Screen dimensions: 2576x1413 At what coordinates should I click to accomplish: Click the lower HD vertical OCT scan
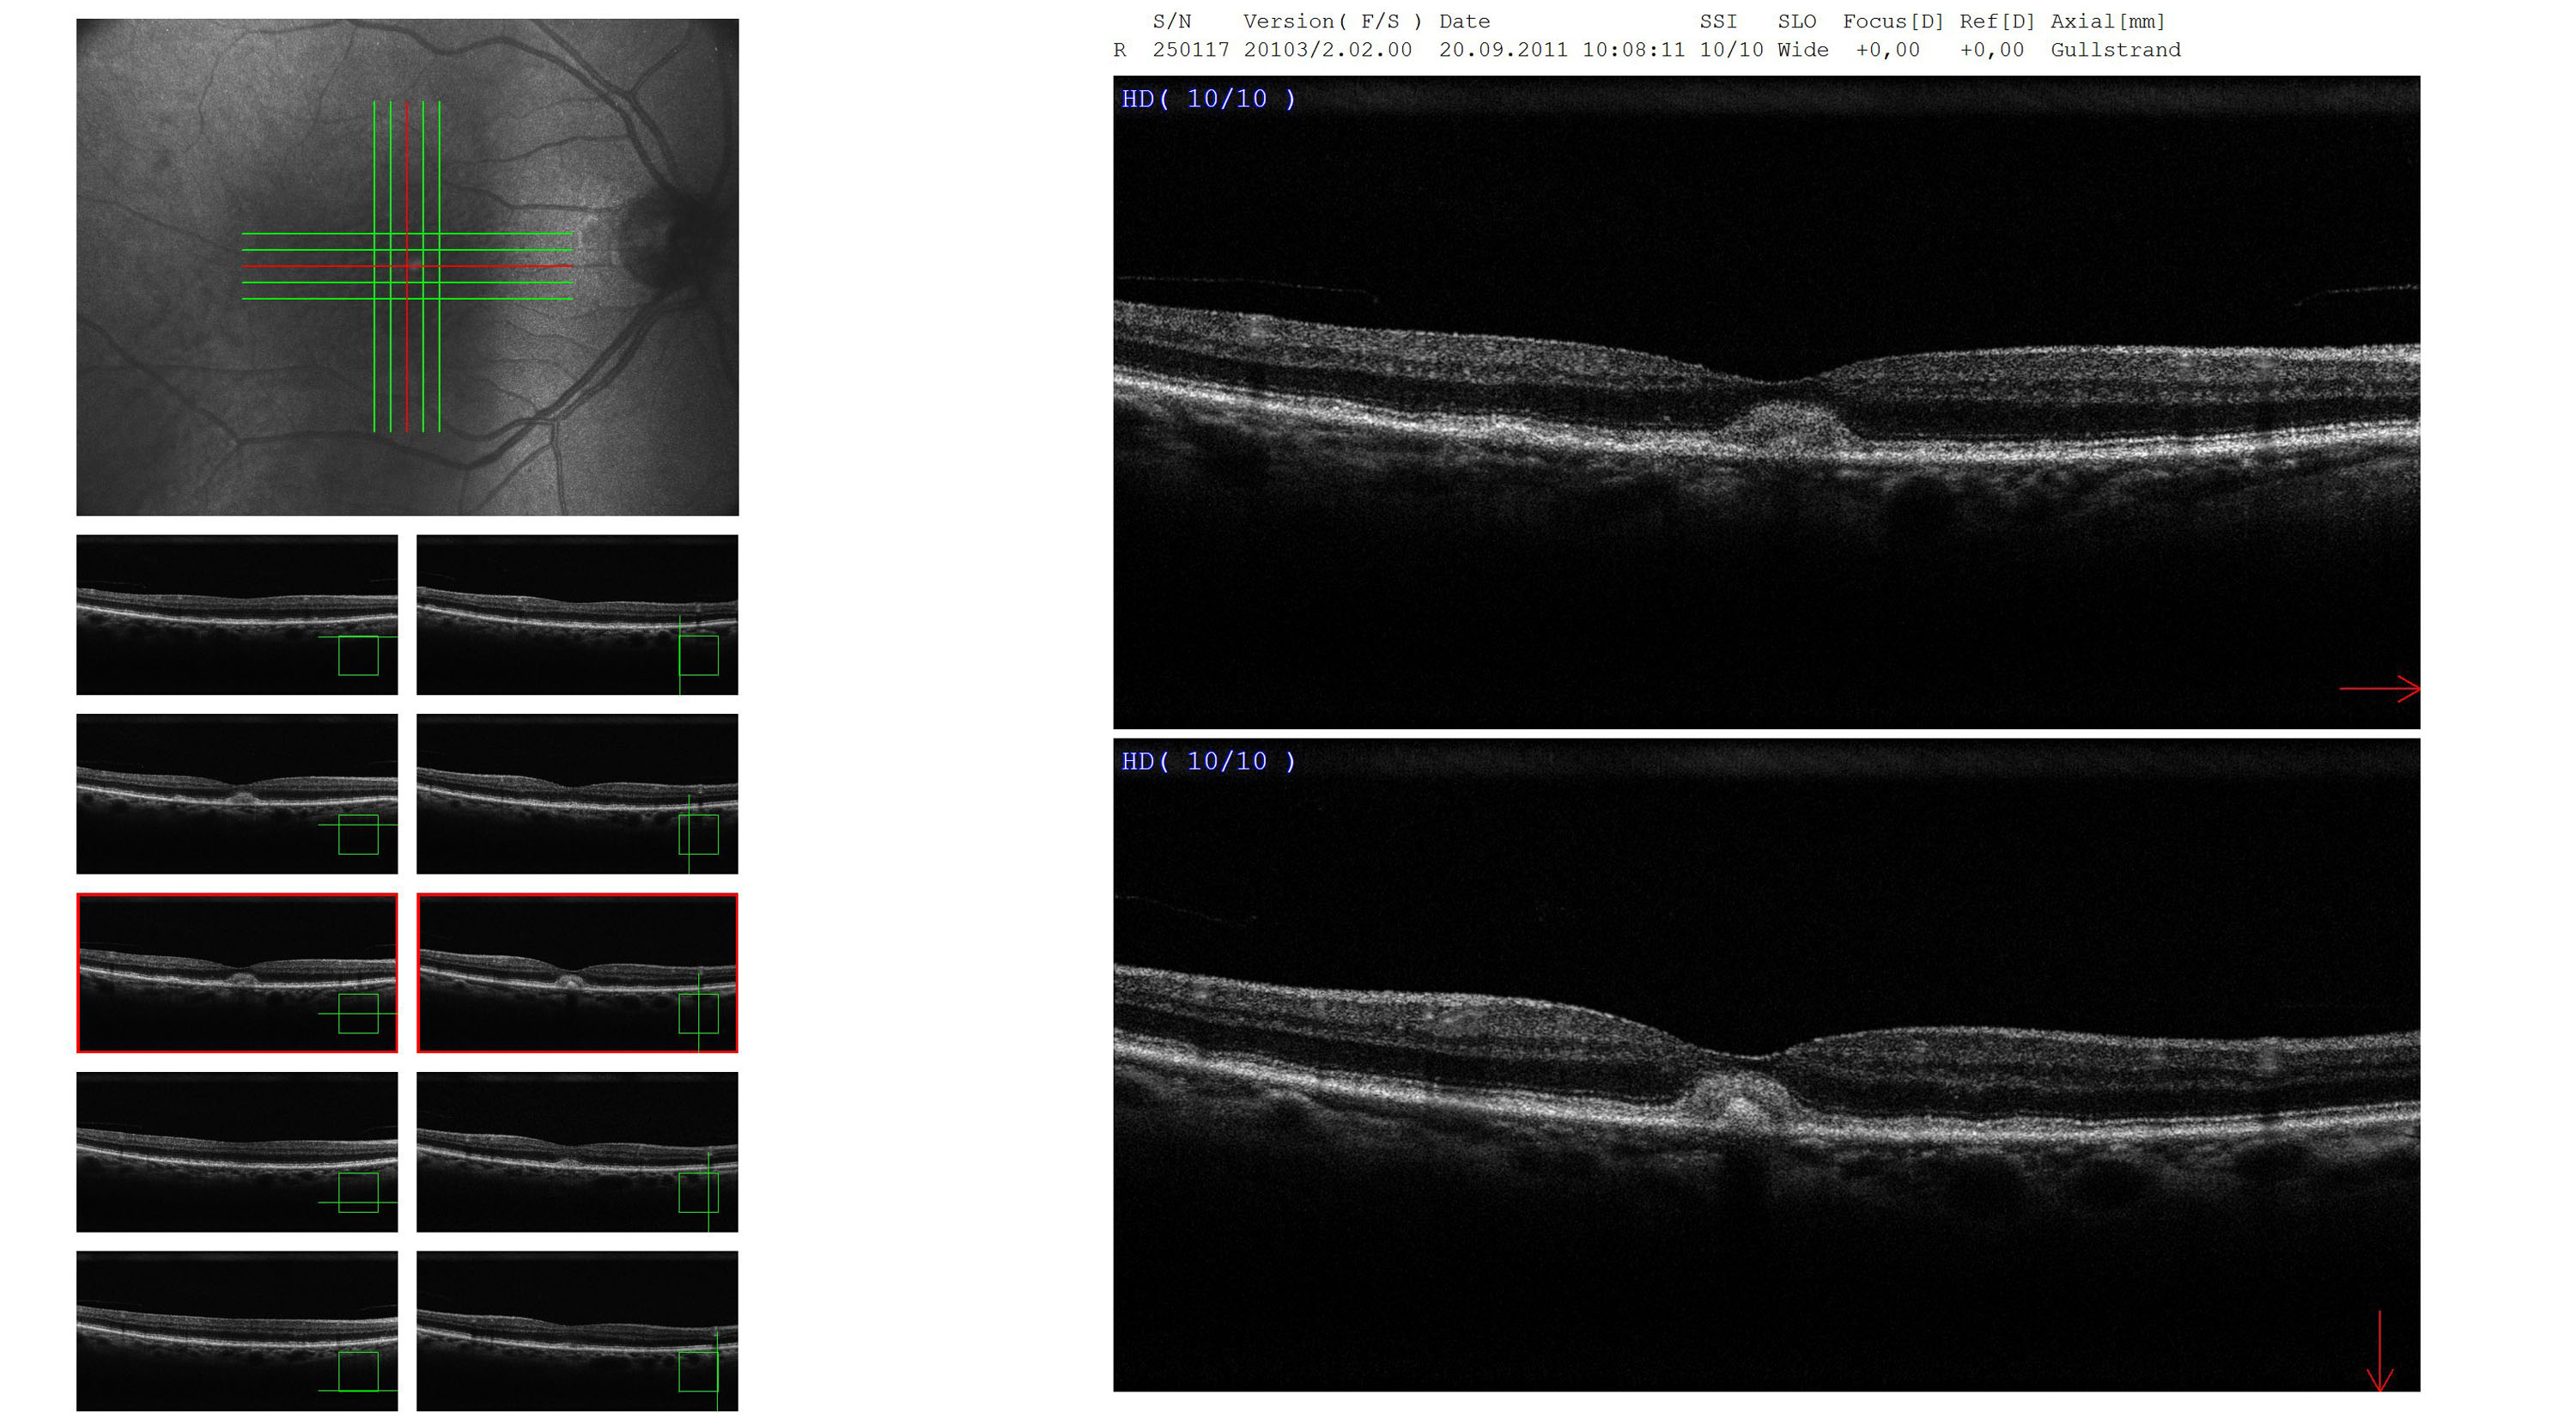(x=1766, y=1065)
